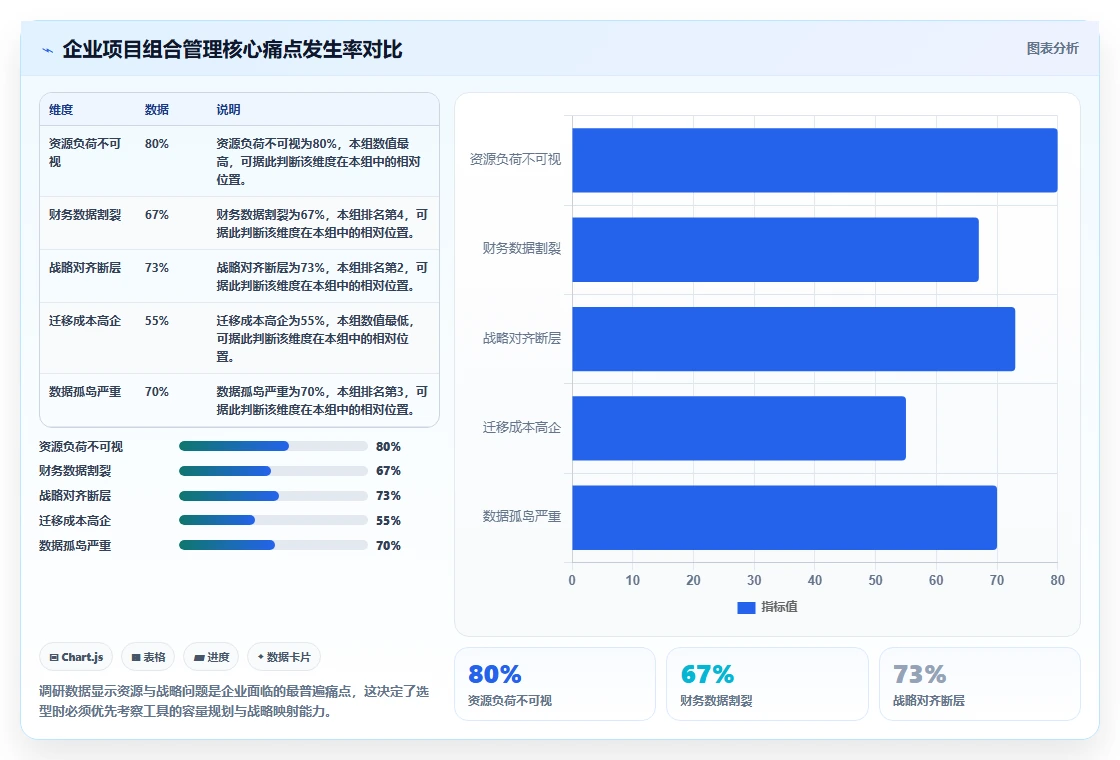Image resolution: width=1120 pixels, height=760 pixels.
Task: Click the summary paragraph starting 调研数据显示
Action: (x=234, y=701)
